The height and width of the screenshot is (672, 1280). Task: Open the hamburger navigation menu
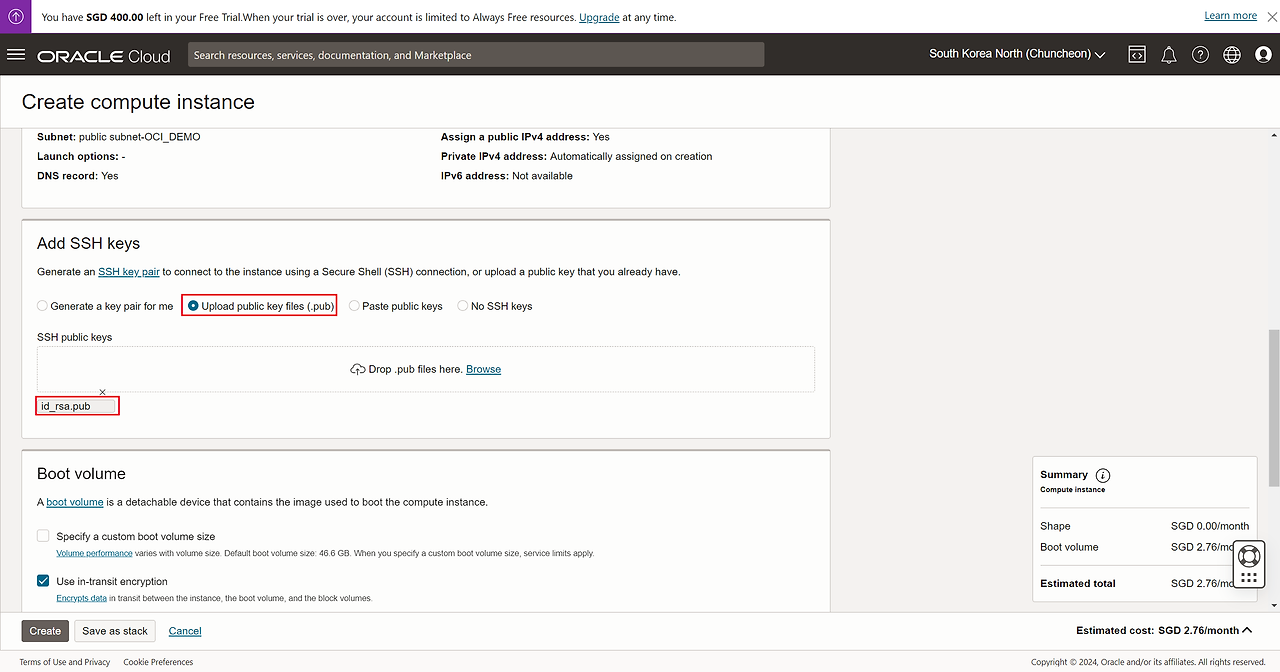15,54
